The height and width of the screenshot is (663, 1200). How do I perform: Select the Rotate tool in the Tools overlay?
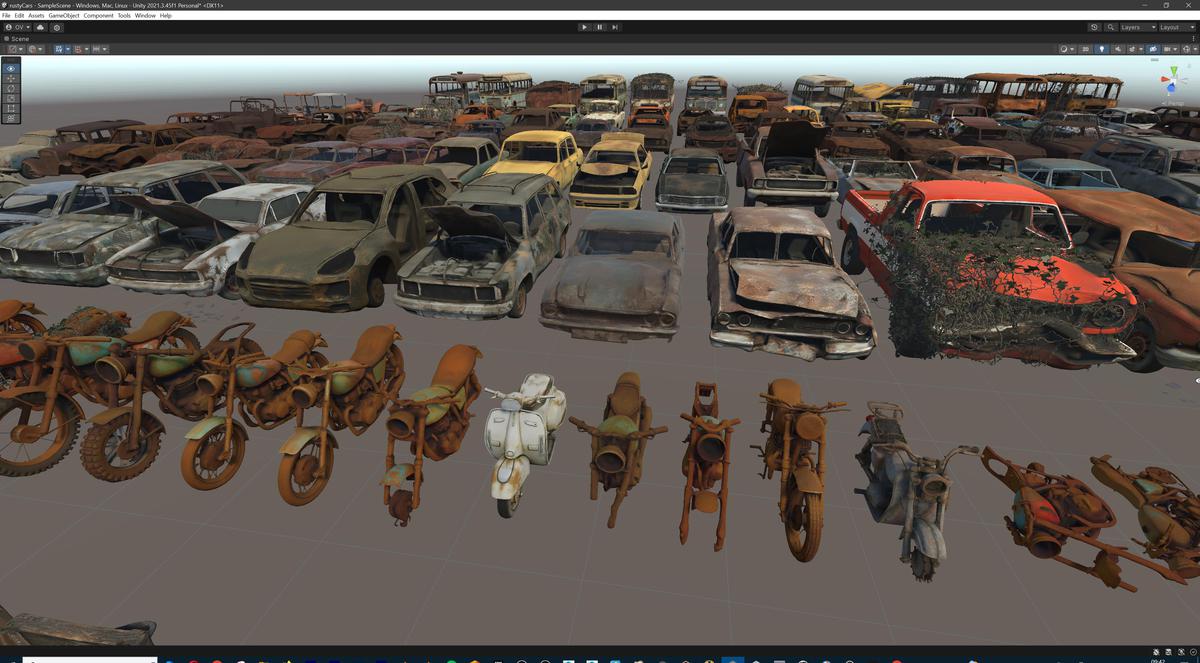pyautogui.click(x=10, y=89)
